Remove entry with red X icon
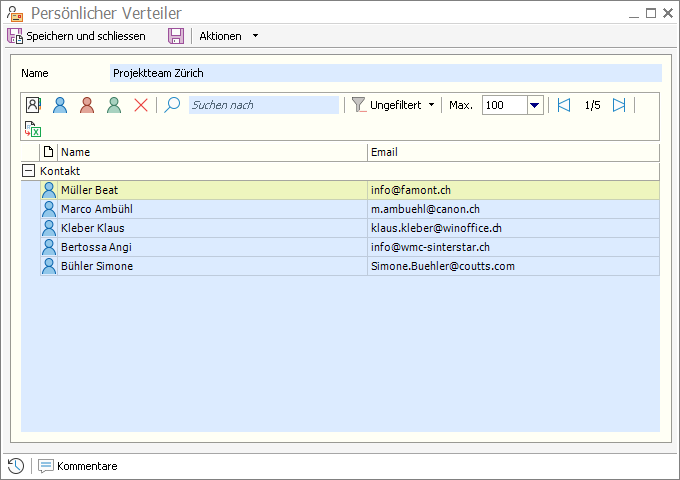The height and width of the screenshot is (480, 680). (x=141, y=105)
